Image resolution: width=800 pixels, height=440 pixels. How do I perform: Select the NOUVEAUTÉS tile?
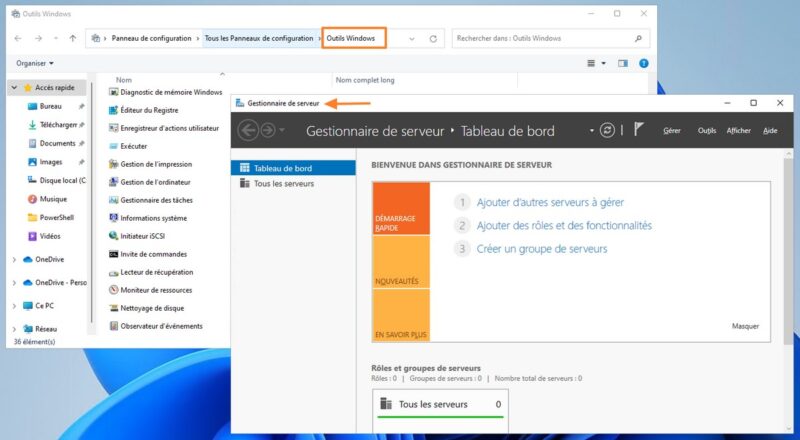point(401,262)
